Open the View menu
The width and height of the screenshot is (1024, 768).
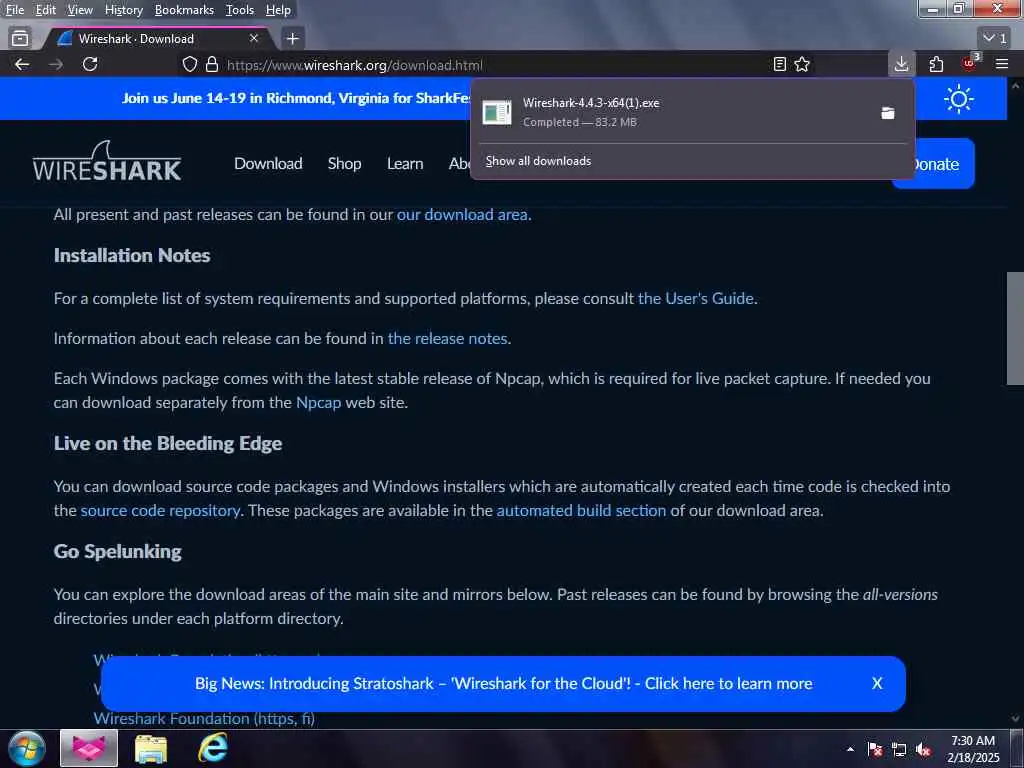(x=80, y=10)
